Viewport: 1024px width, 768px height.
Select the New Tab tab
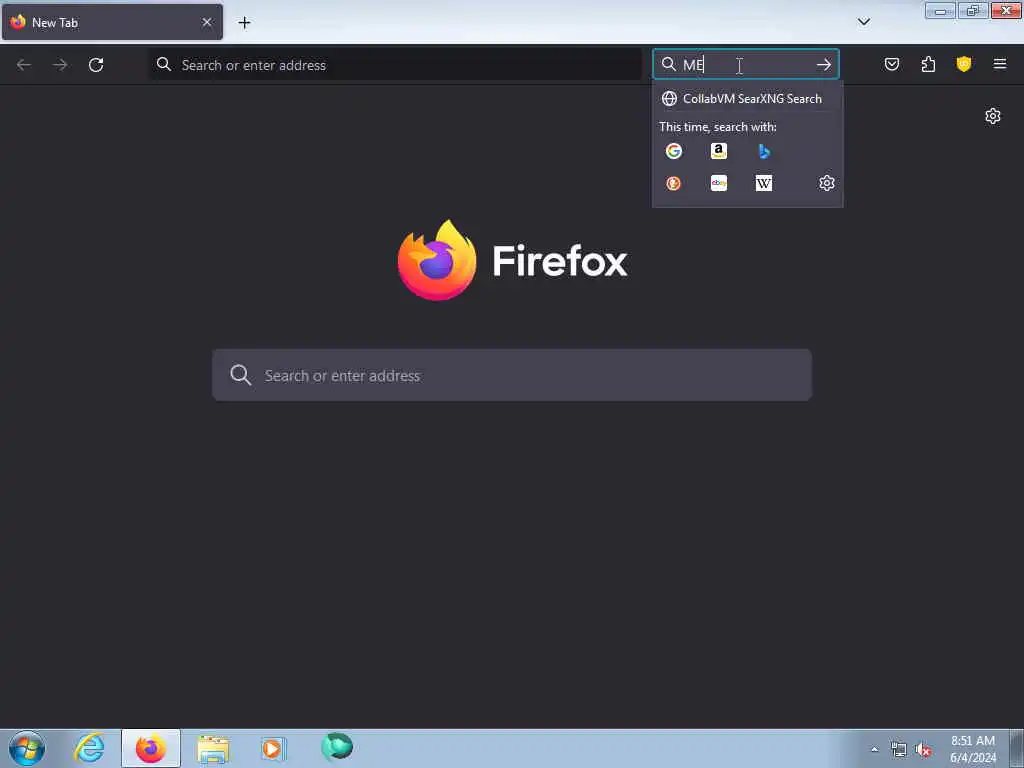coord(112,22)
